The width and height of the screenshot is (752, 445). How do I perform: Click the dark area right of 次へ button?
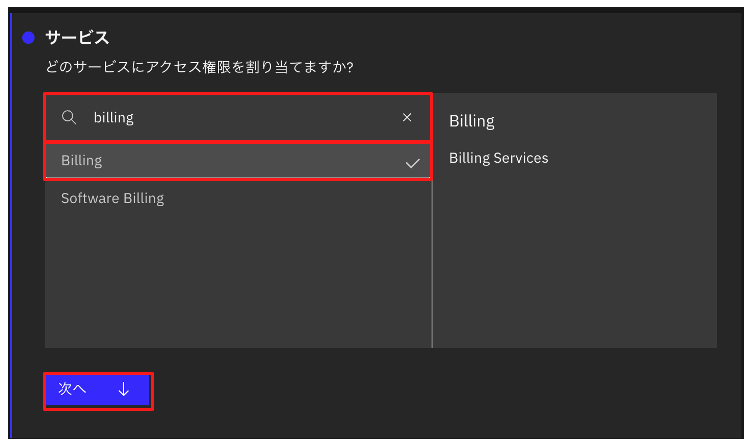click(400, 390)
